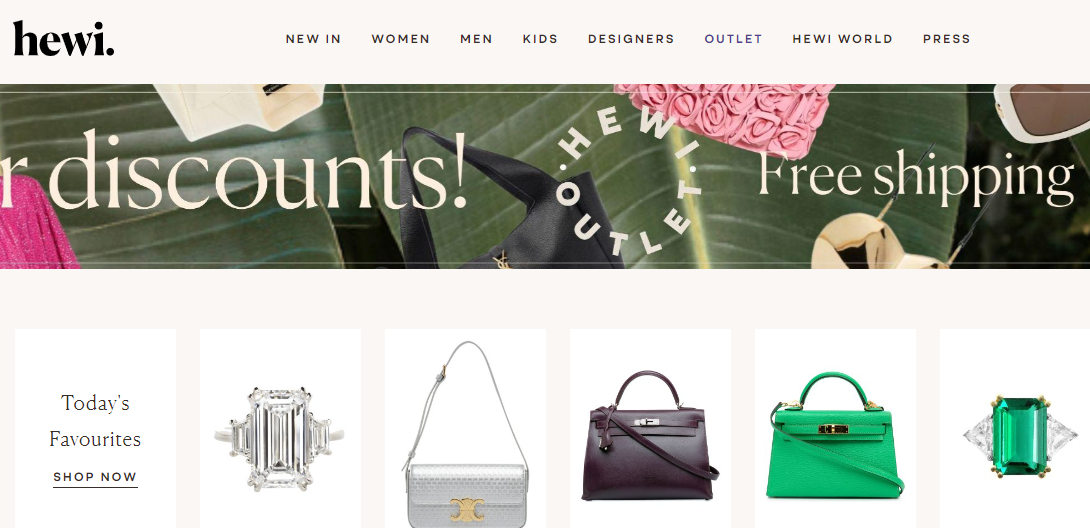Open the dark burgundy Kelly handbag product

(x=650, y=436)
